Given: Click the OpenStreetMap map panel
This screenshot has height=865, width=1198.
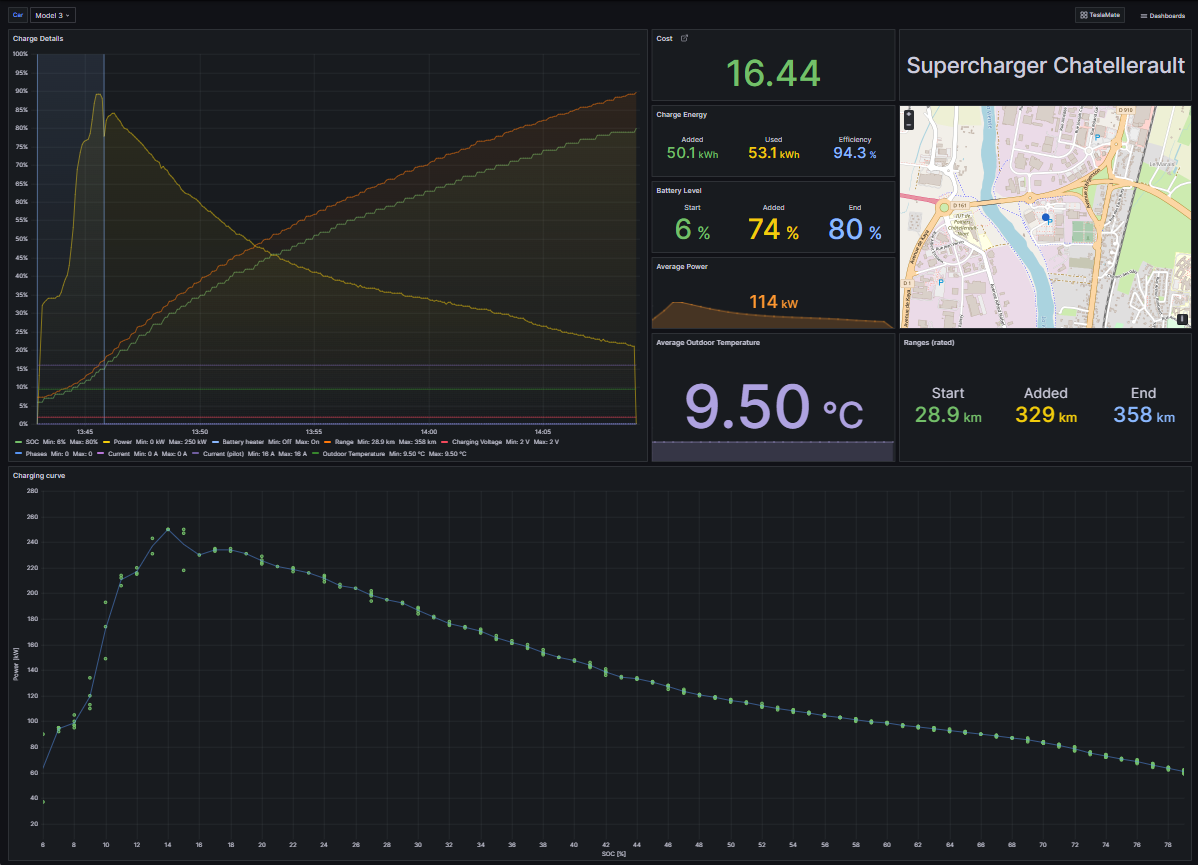Looking at the screenshot, I should pos(1045,217).
